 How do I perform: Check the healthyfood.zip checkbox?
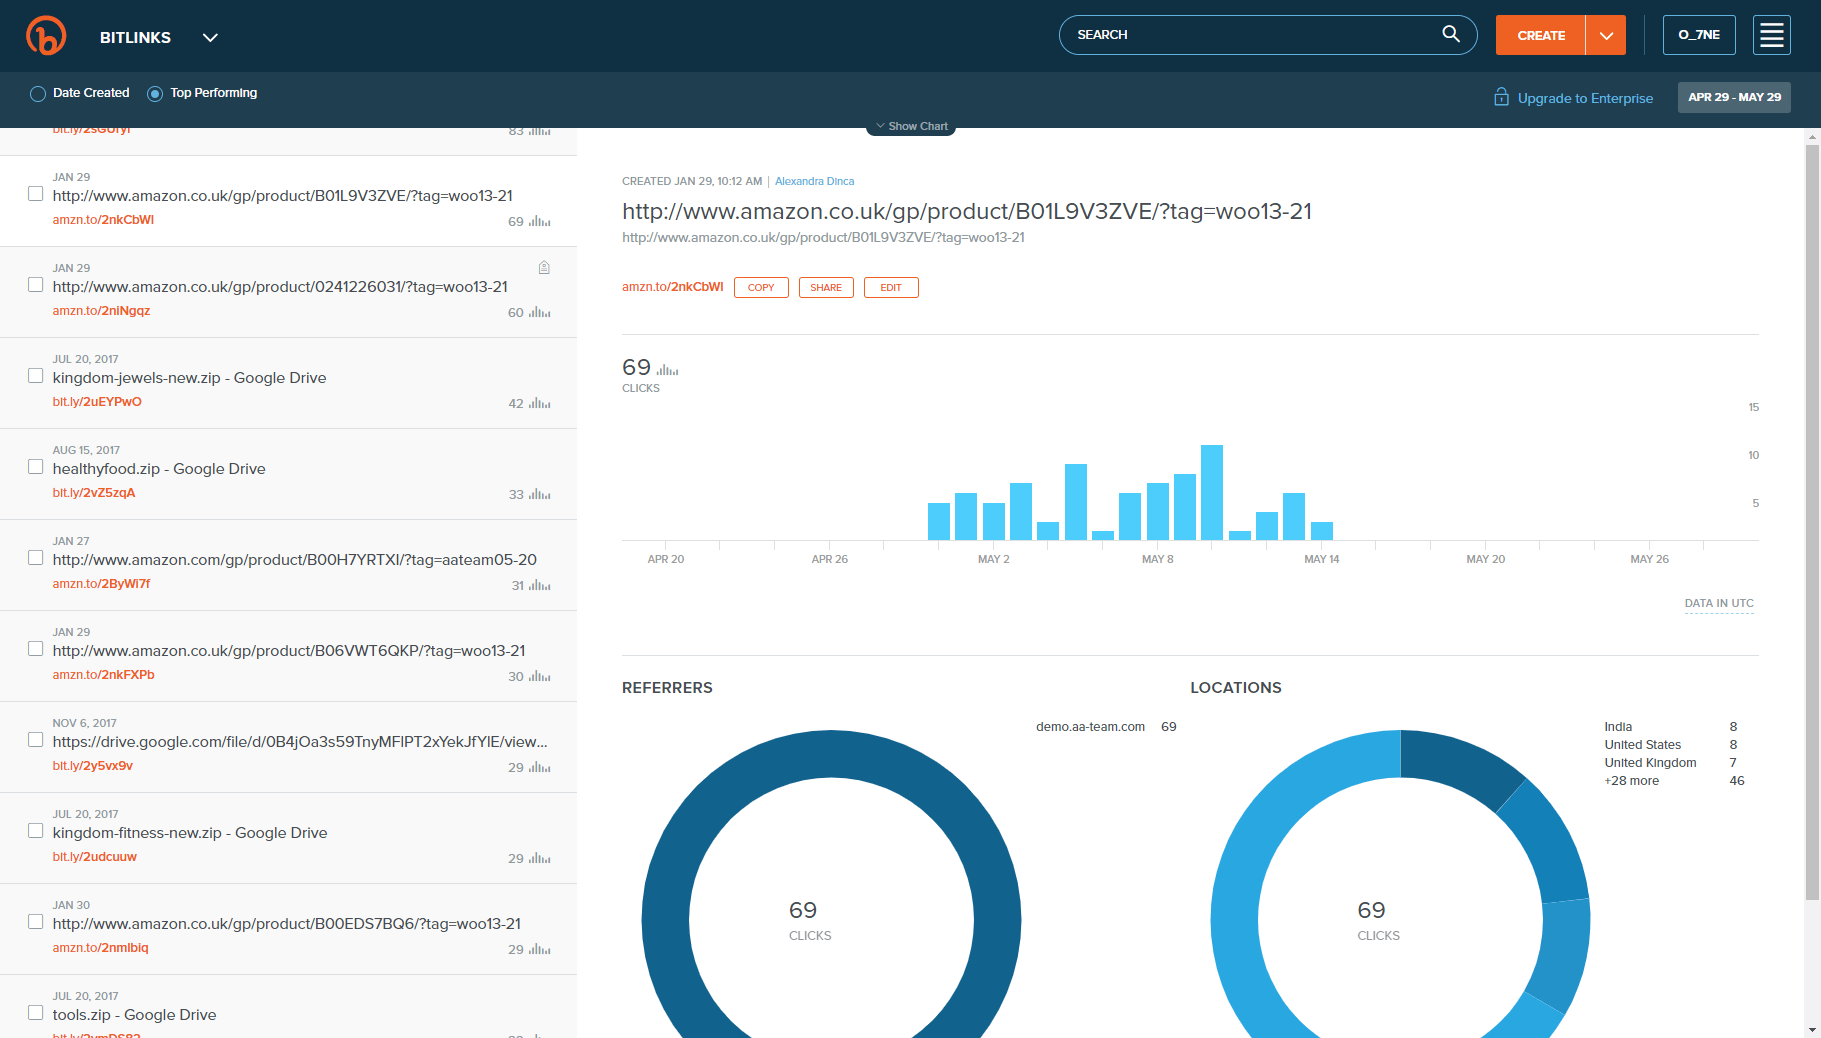click(x=35, y=466)
